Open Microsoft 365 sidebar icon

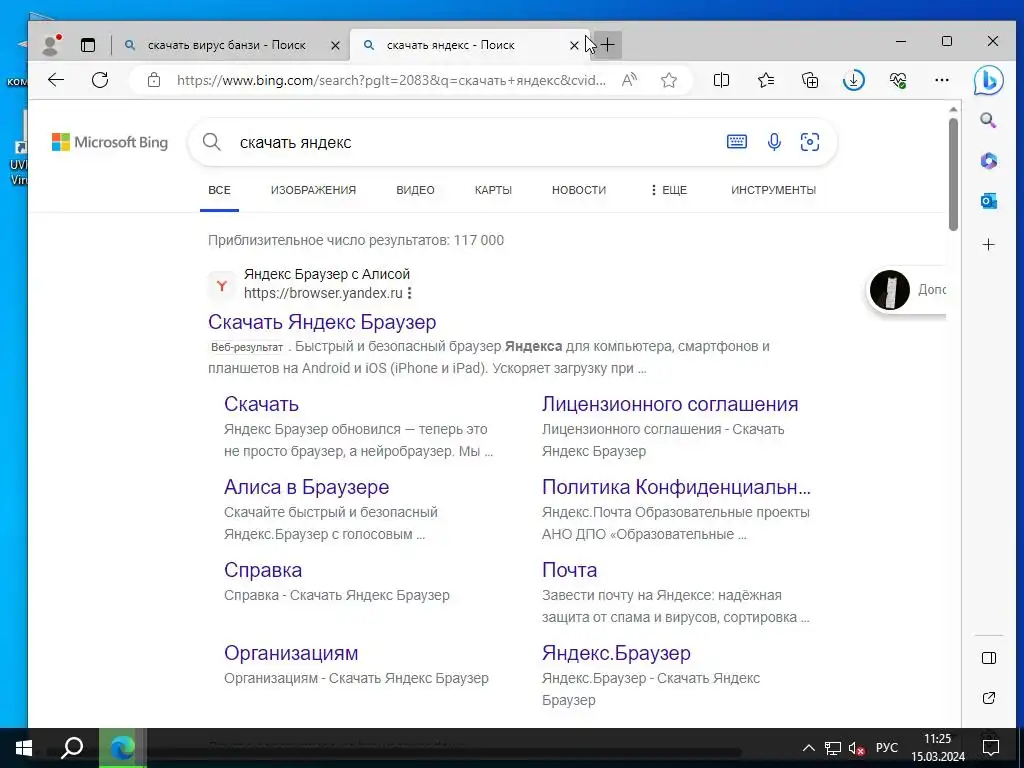989,161
